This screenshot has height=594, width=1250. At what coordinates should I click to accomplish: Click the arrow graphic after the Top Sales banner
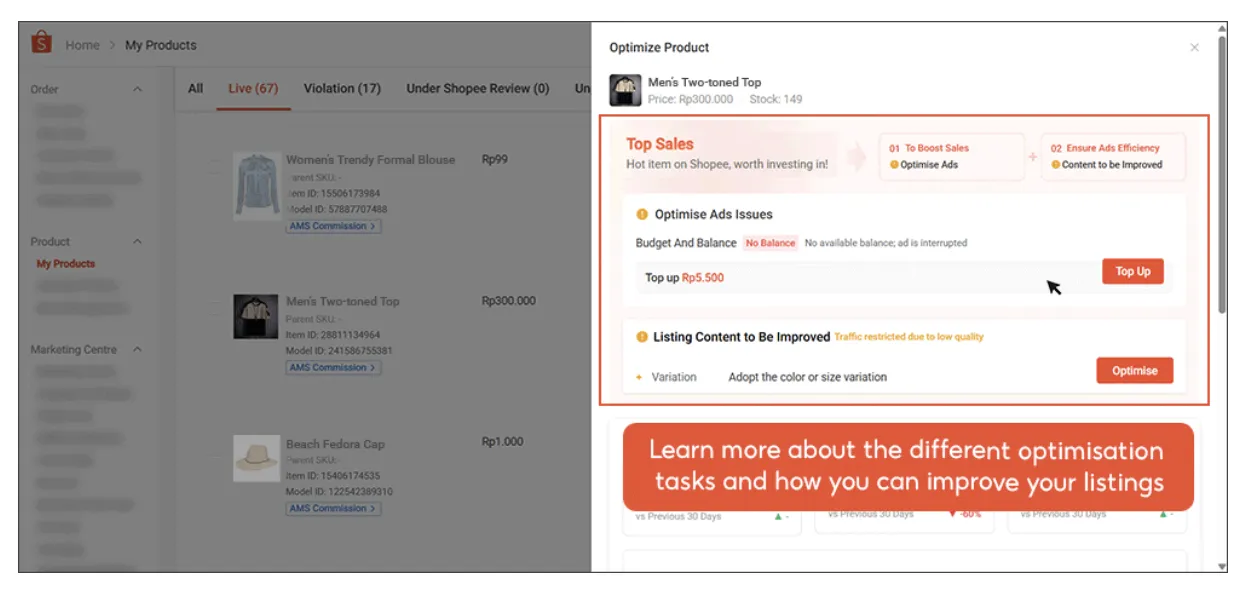(x=855, y=156)
